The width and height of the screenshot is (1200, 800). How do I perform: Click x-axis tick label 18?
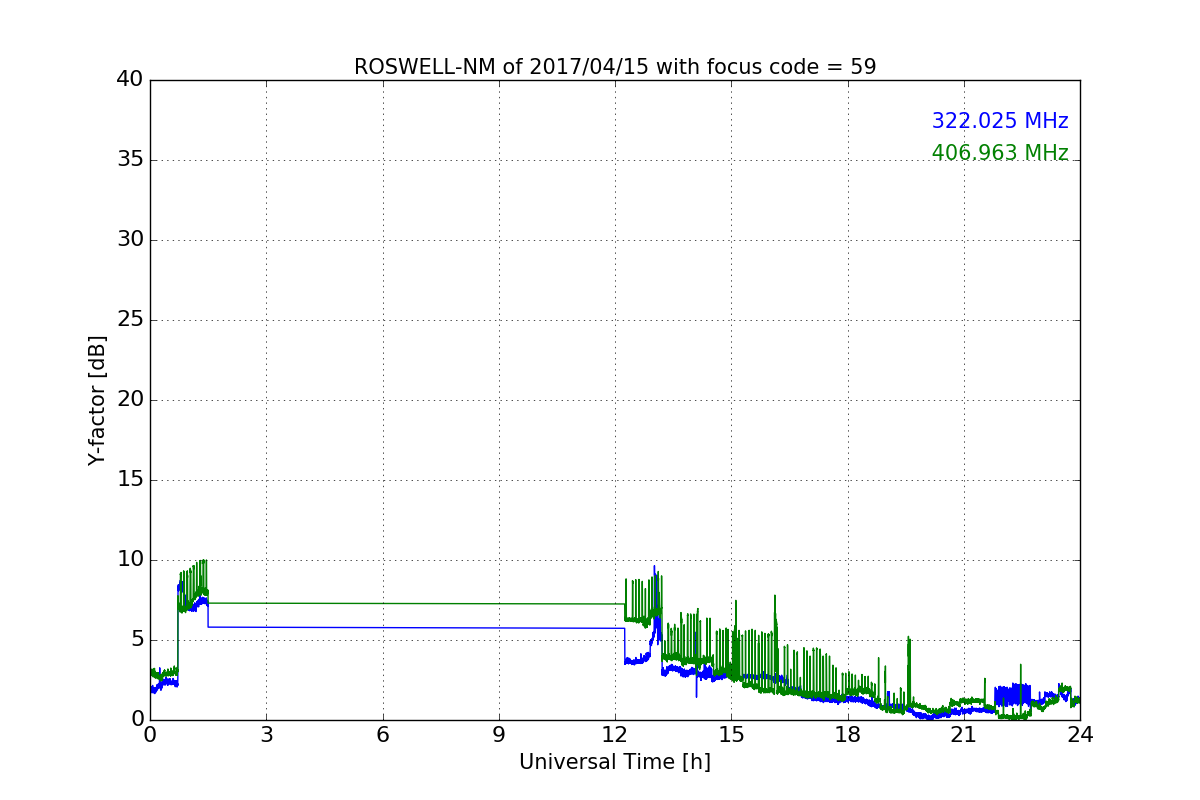pos(848,734)
